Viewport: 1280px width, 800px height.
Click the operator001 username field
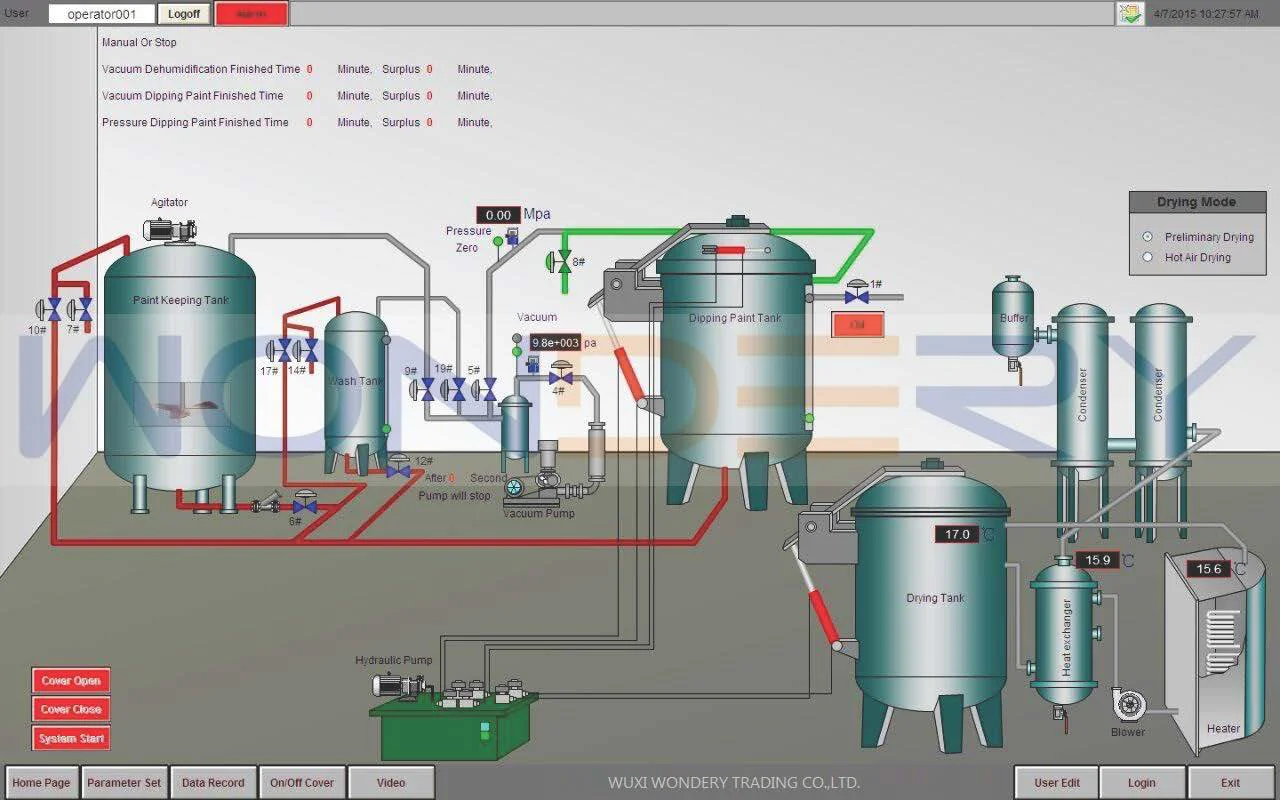[x=101, y=14]
